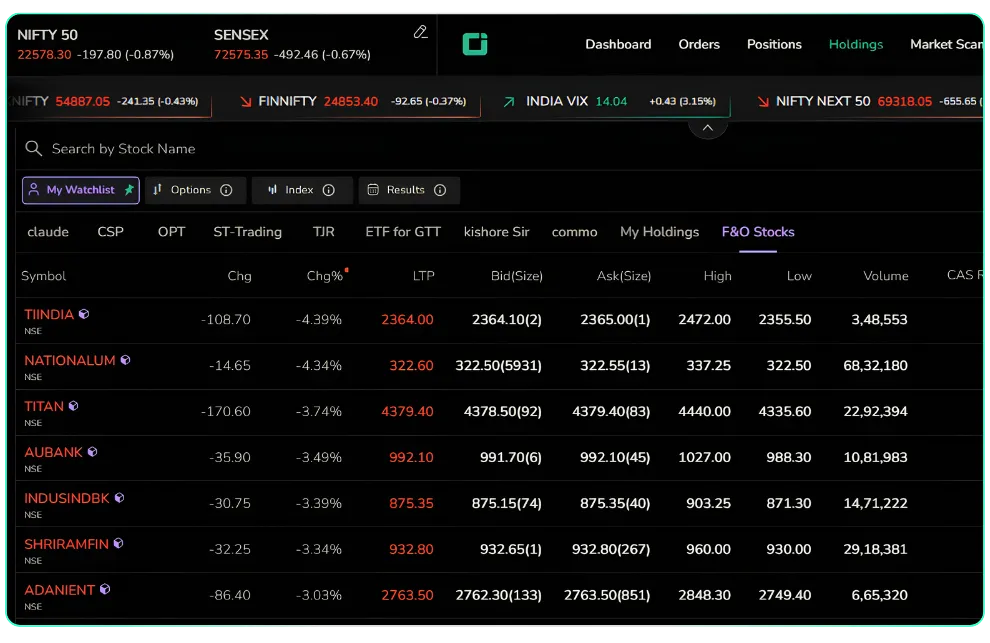This screenshot has height=643, width=990.
Task: Click the badge icon beside NATIONALUM
Action: [126, 360]
